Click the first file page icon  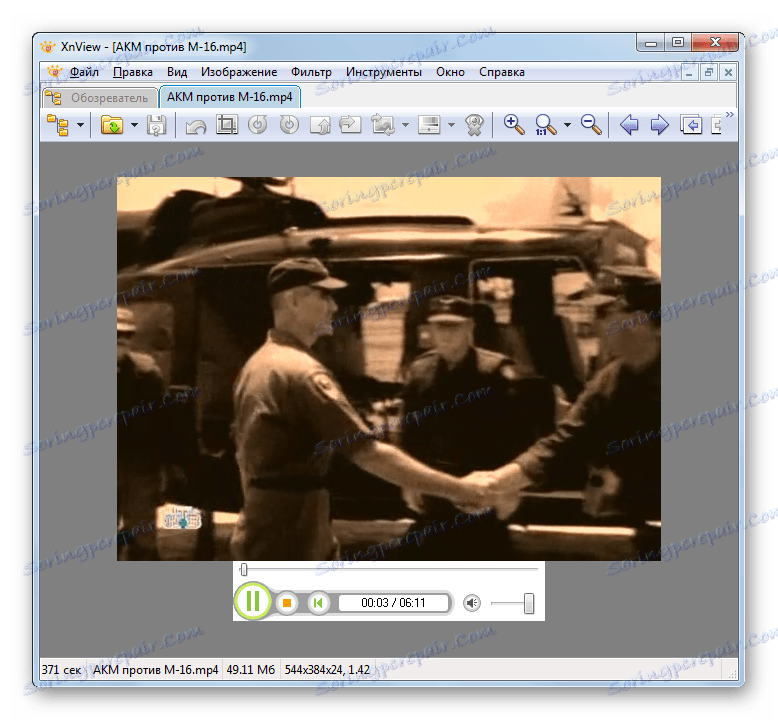(x=691, y=125)
